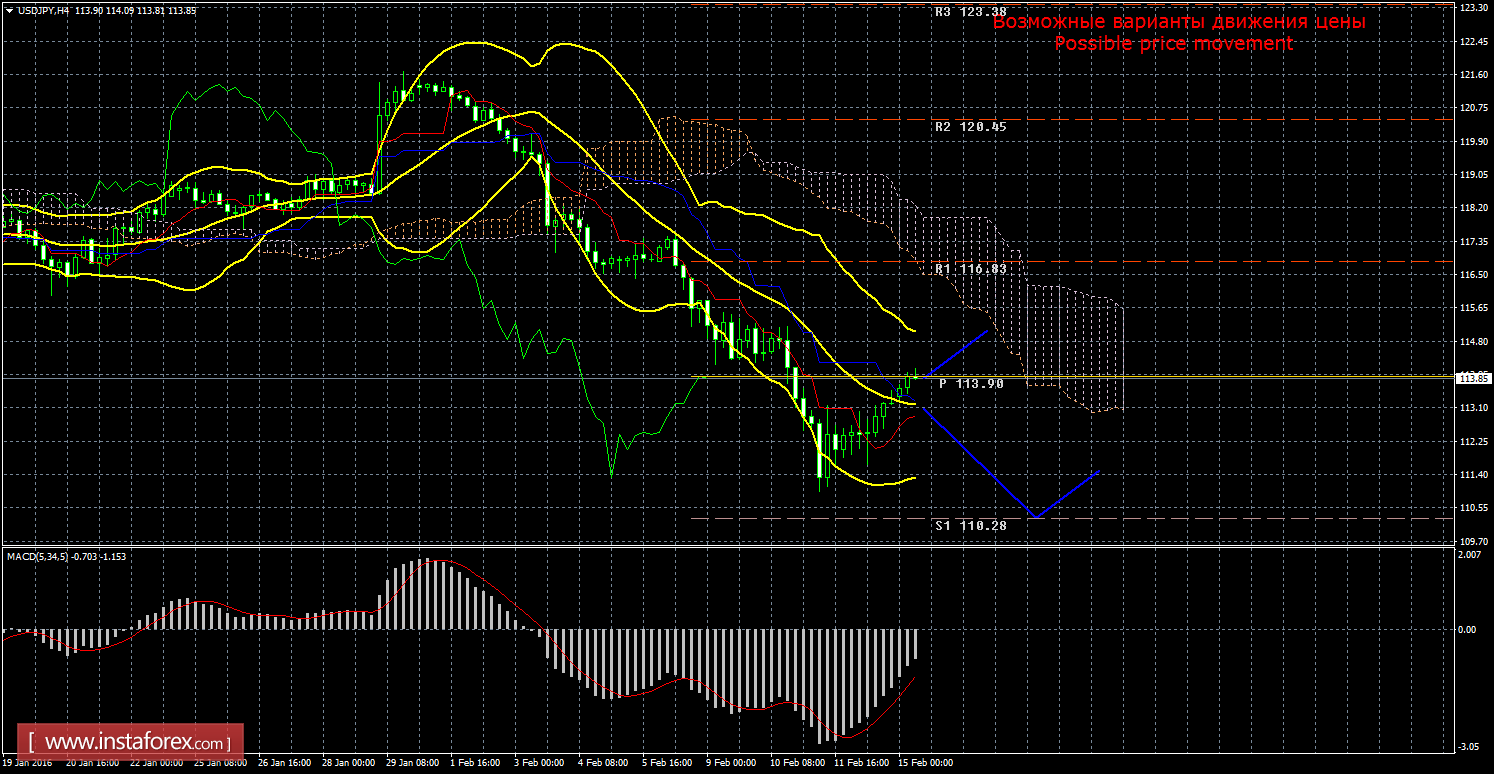Image resolution: width=1494 pixels, height=774 pixels.
Task: Select the R2 120.45 resistance level label
Action: pos(970,127)
